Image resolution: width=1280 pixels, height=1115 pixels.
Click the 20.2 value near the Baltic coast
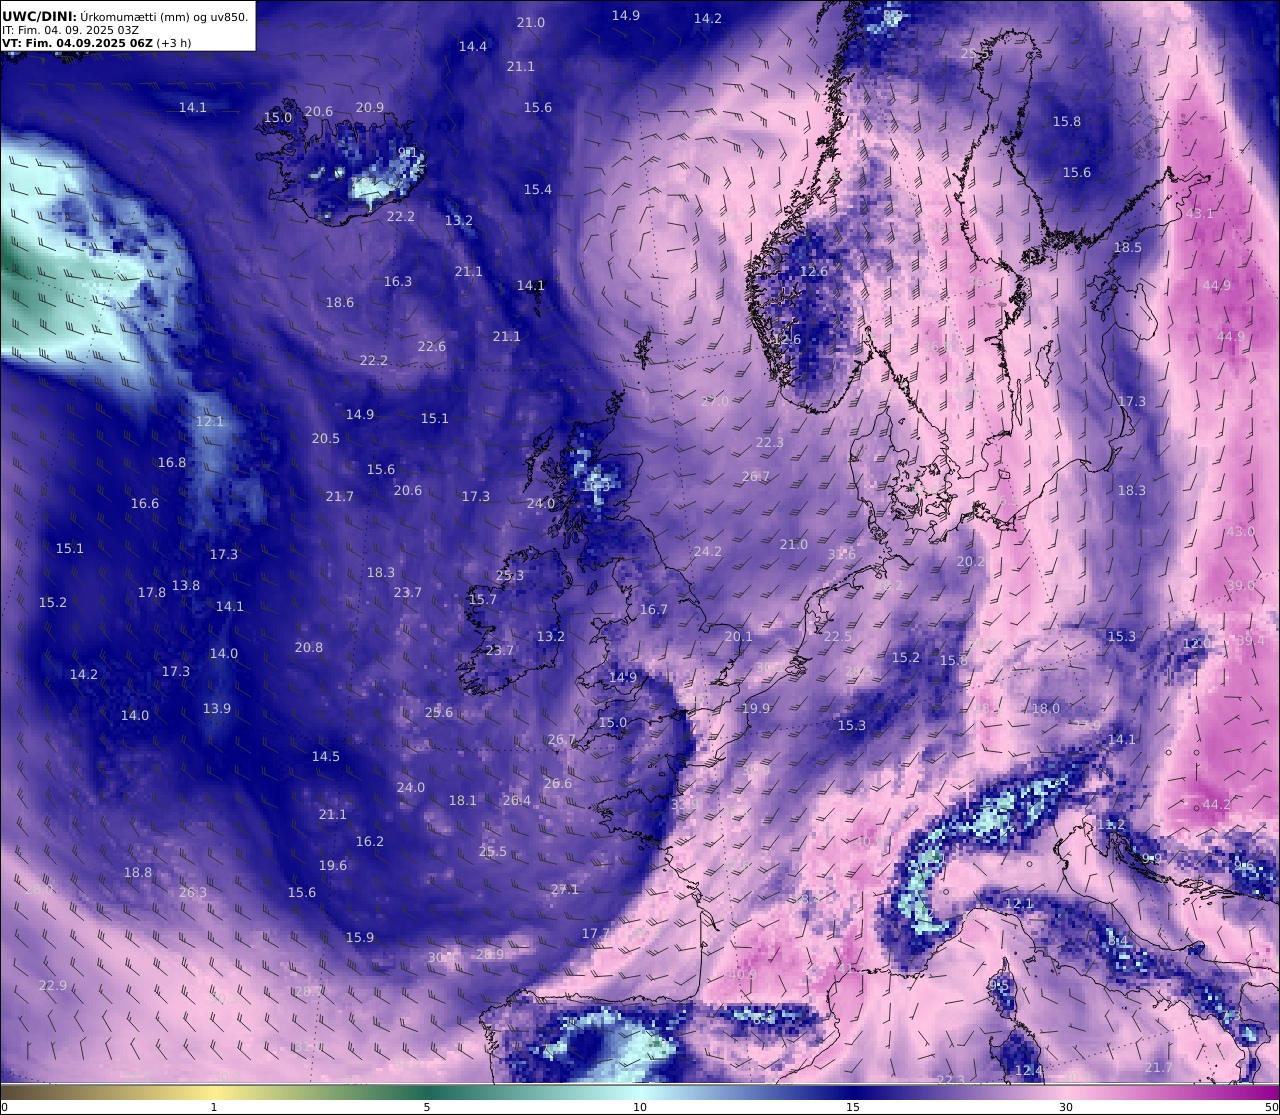[x=971, y=563]
